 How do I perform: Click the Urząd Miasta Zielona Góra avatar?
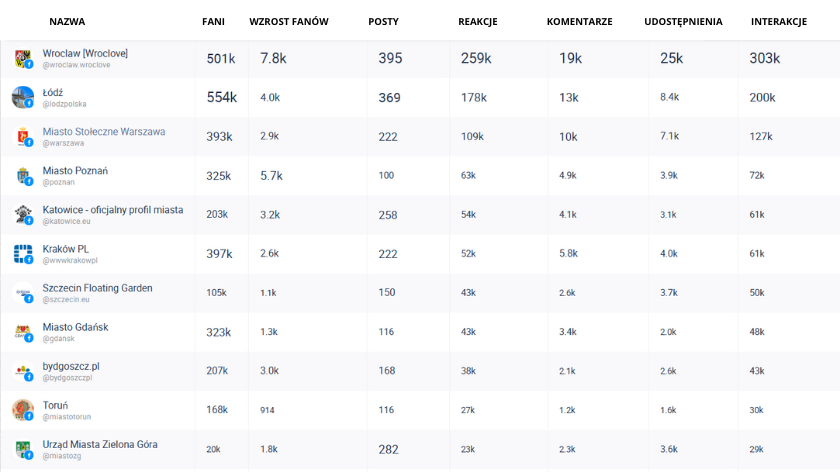click(x=22, y=449)
